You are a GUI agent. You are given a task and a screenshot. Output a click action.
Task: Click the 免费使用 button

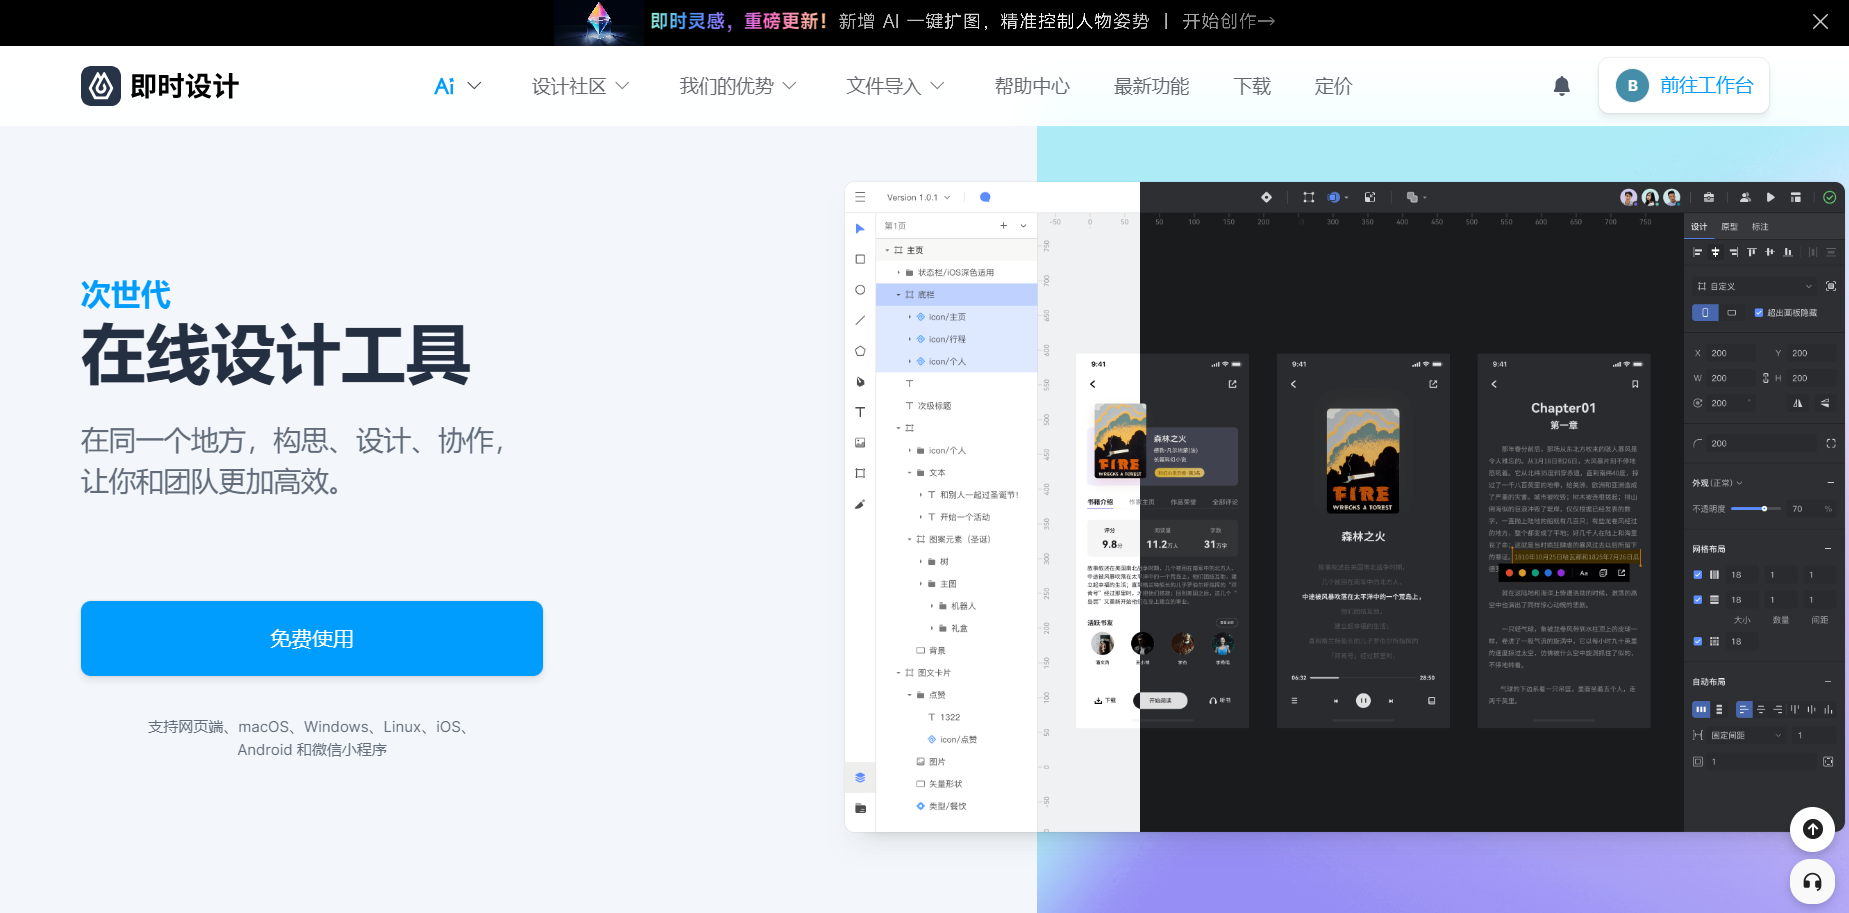pyautogui.click(x=312, y=638)
